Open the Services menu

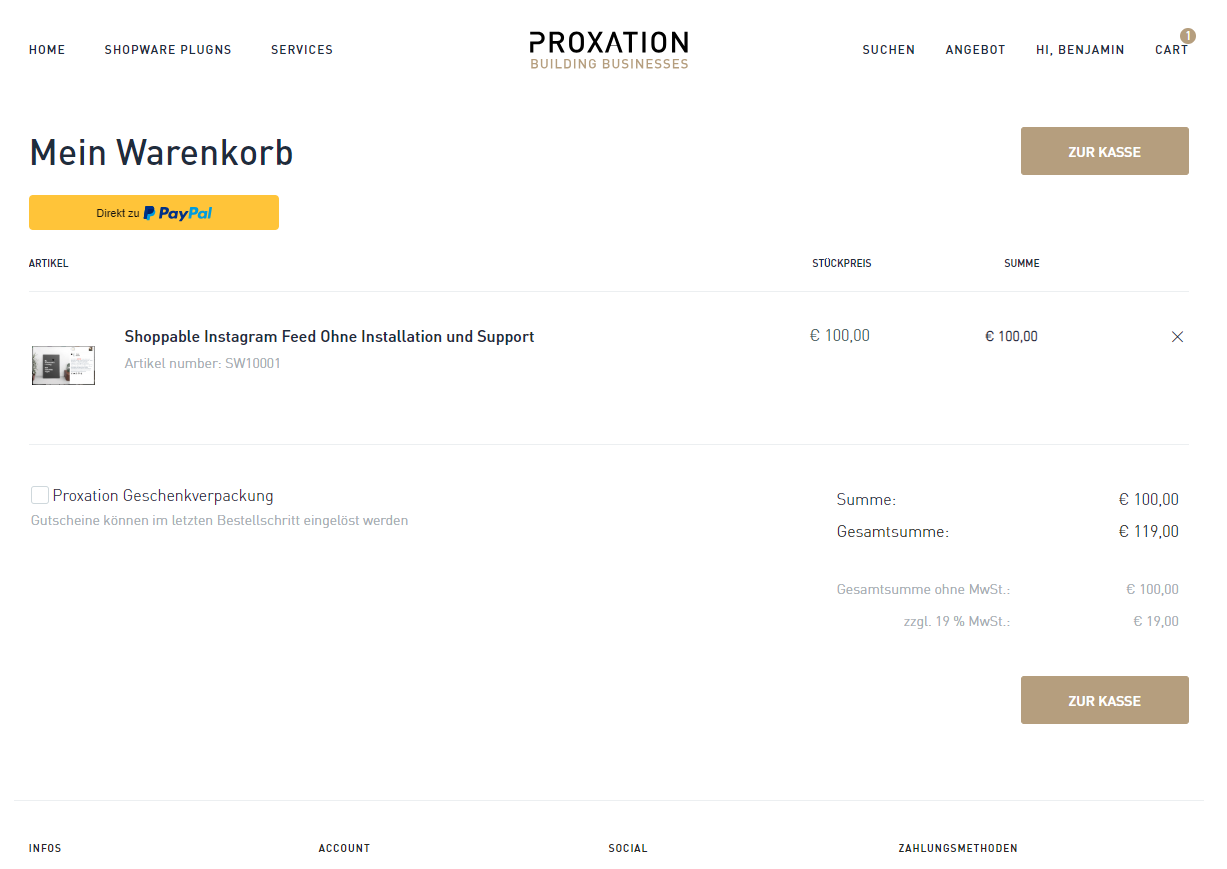(x=302, y=50)
